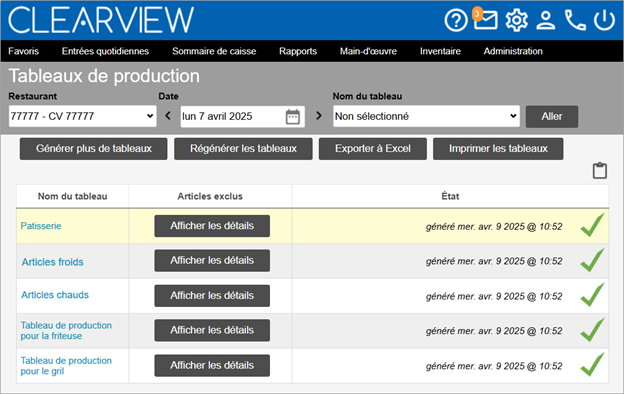Image resolution: width=624 pixels, height=394 pixels.
Task: Click the green checkmark for Articles chauds
Action: [x=593, y=295]
